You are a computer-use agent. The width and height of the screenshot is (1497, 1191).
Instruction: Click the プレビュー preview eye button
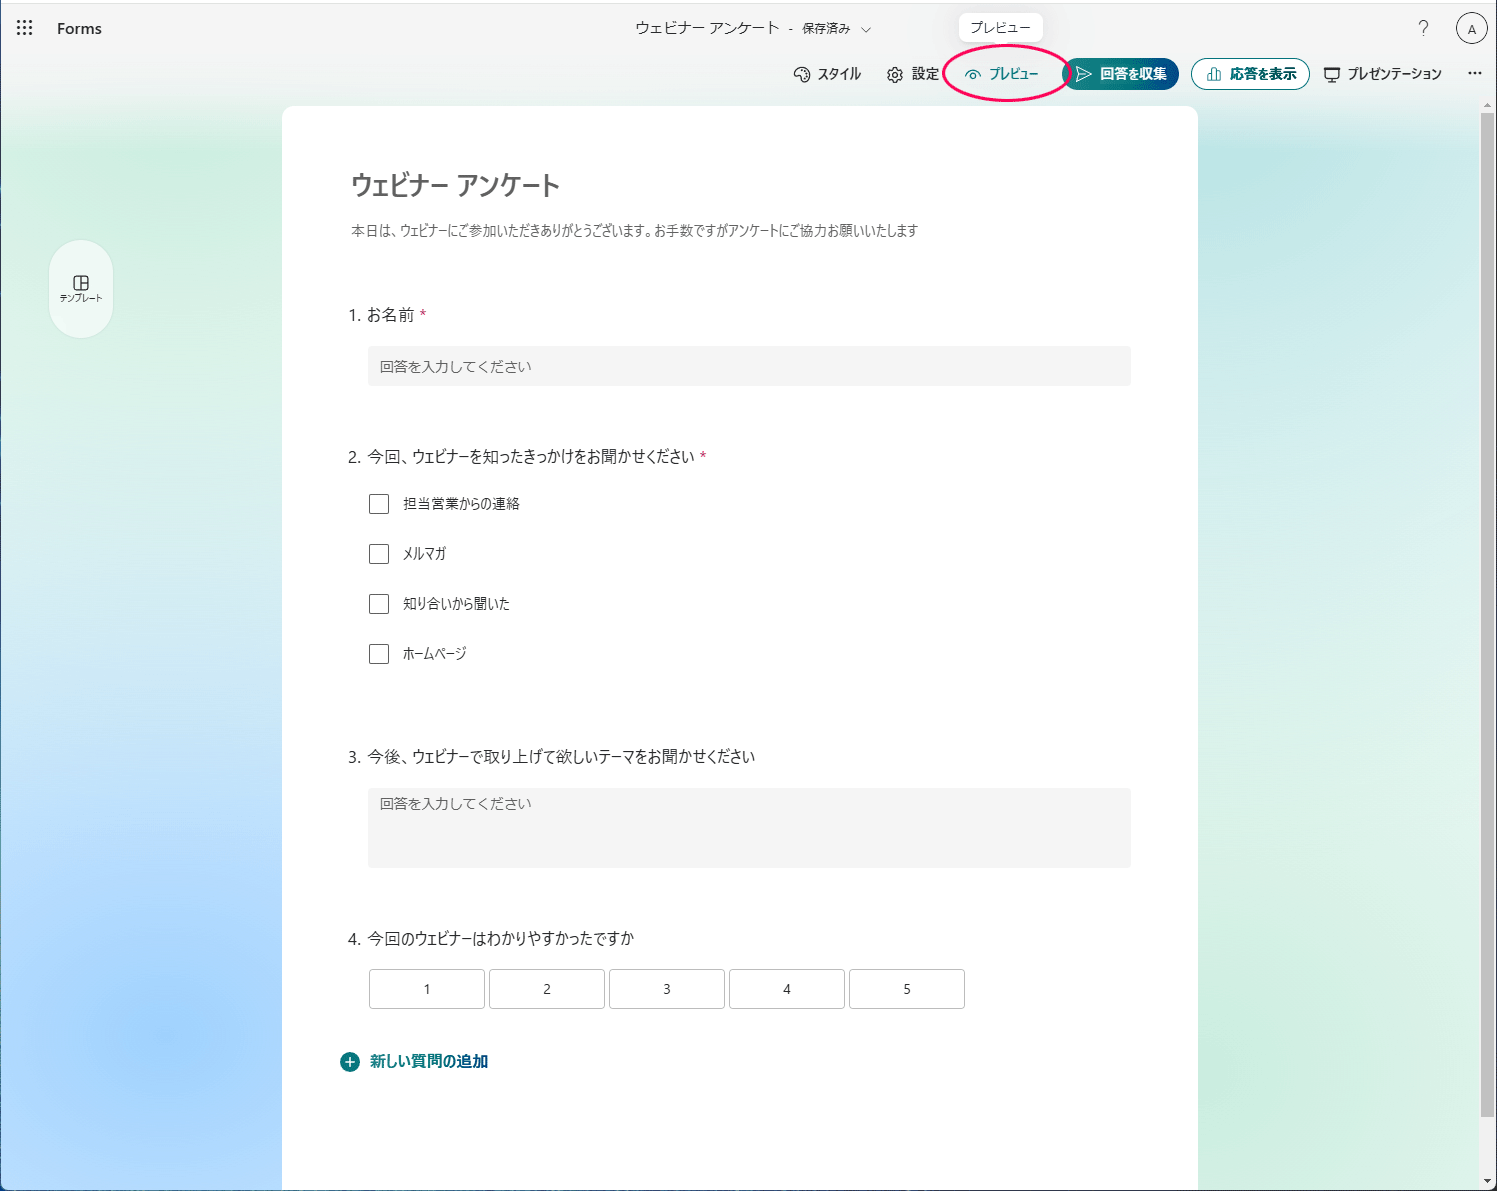click(x=1002, y=74)
